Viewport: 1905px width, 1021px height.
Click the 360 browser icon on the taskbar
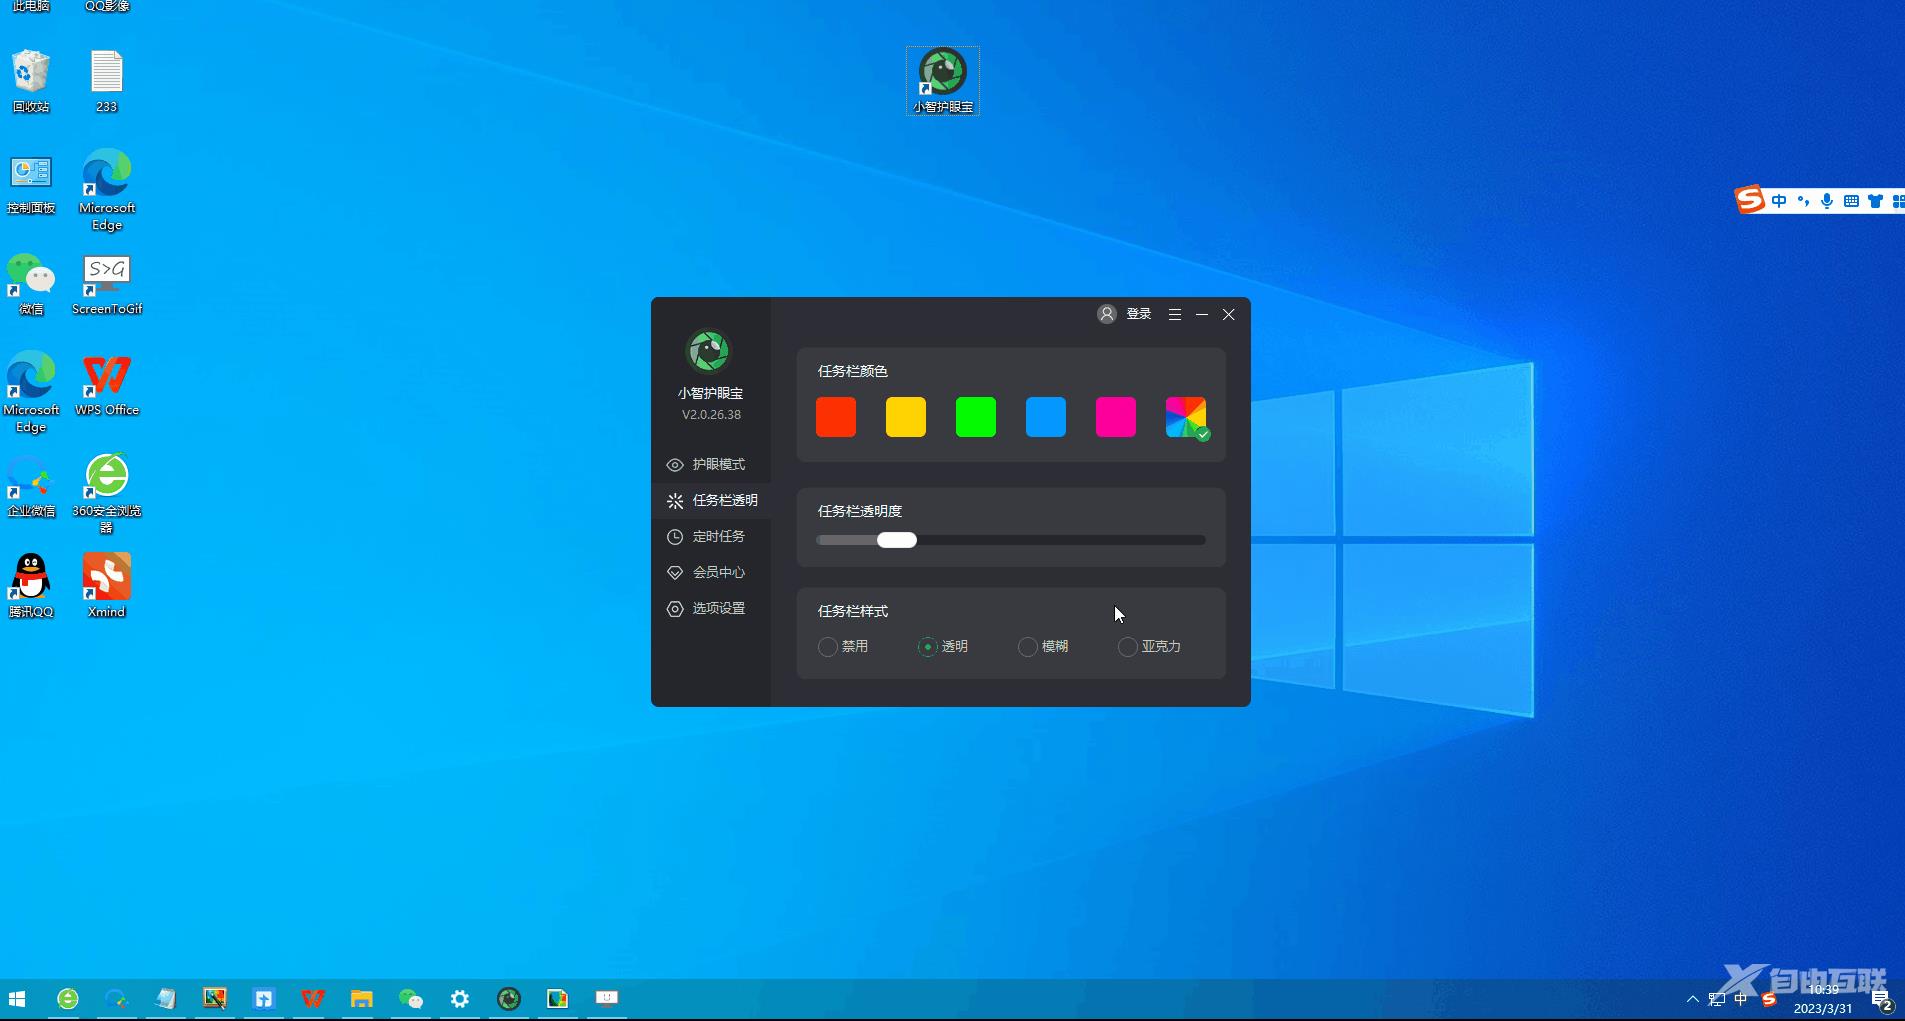tap(68, 999)
